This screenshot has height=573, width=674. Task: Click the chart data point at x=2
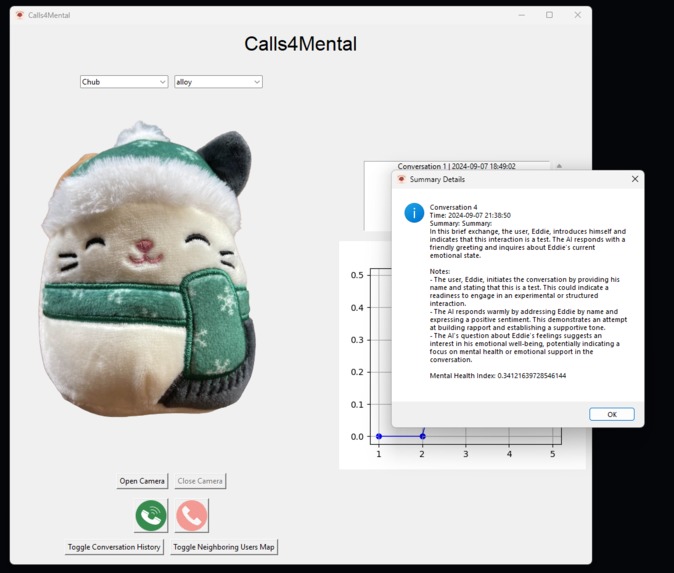tap(423, 436)
